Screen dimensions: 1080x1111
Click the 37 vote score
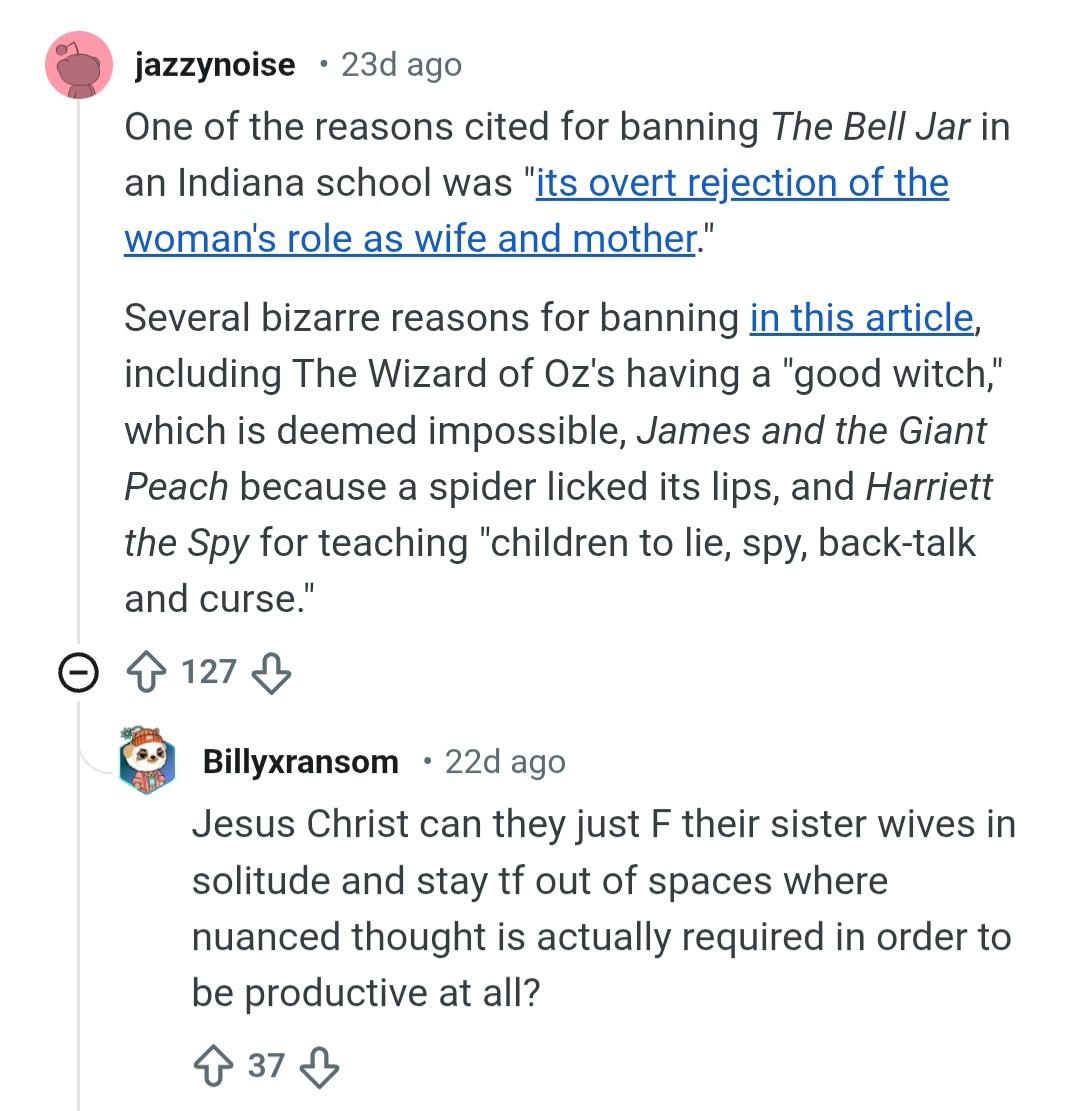(266, 1065)
